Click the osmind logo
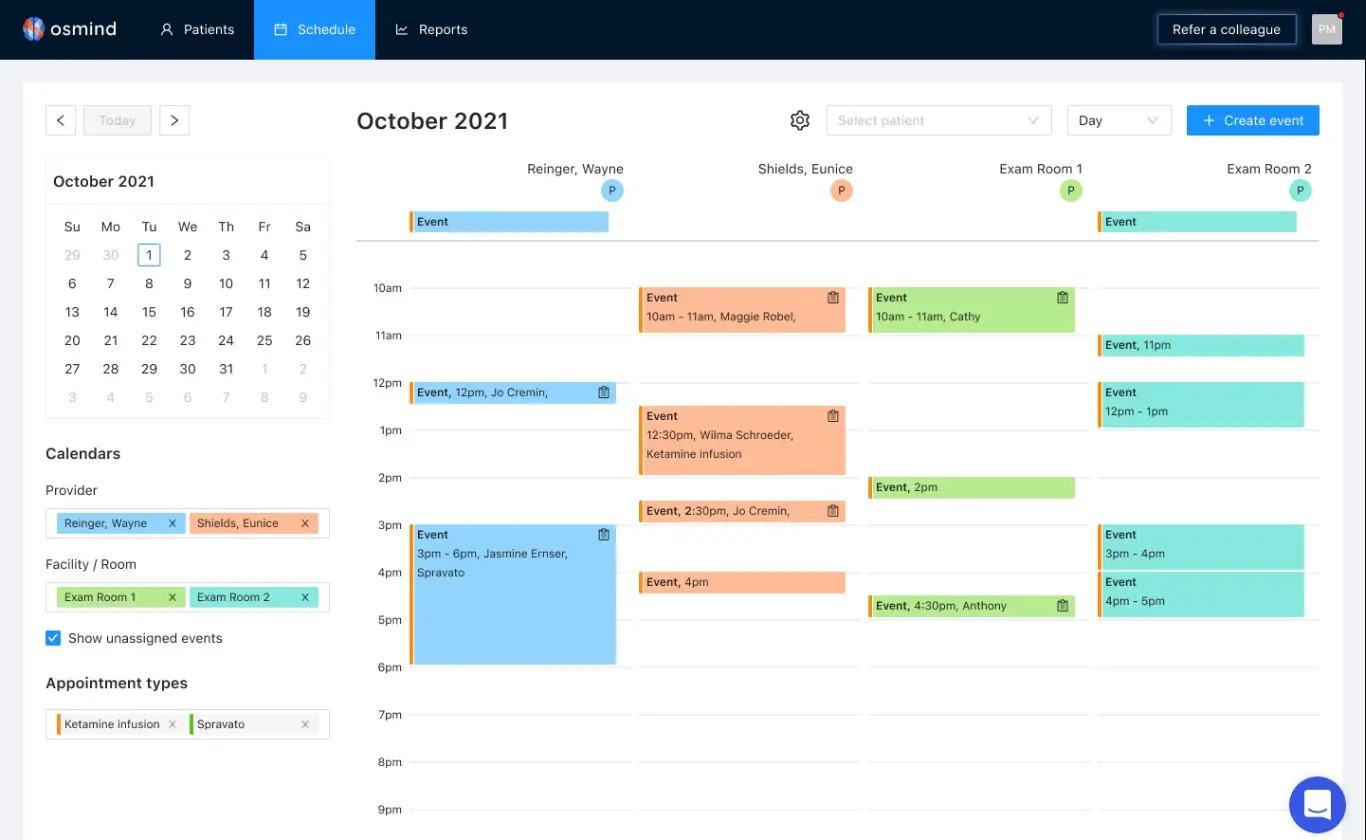1366x840 pixels. (68, 28)
